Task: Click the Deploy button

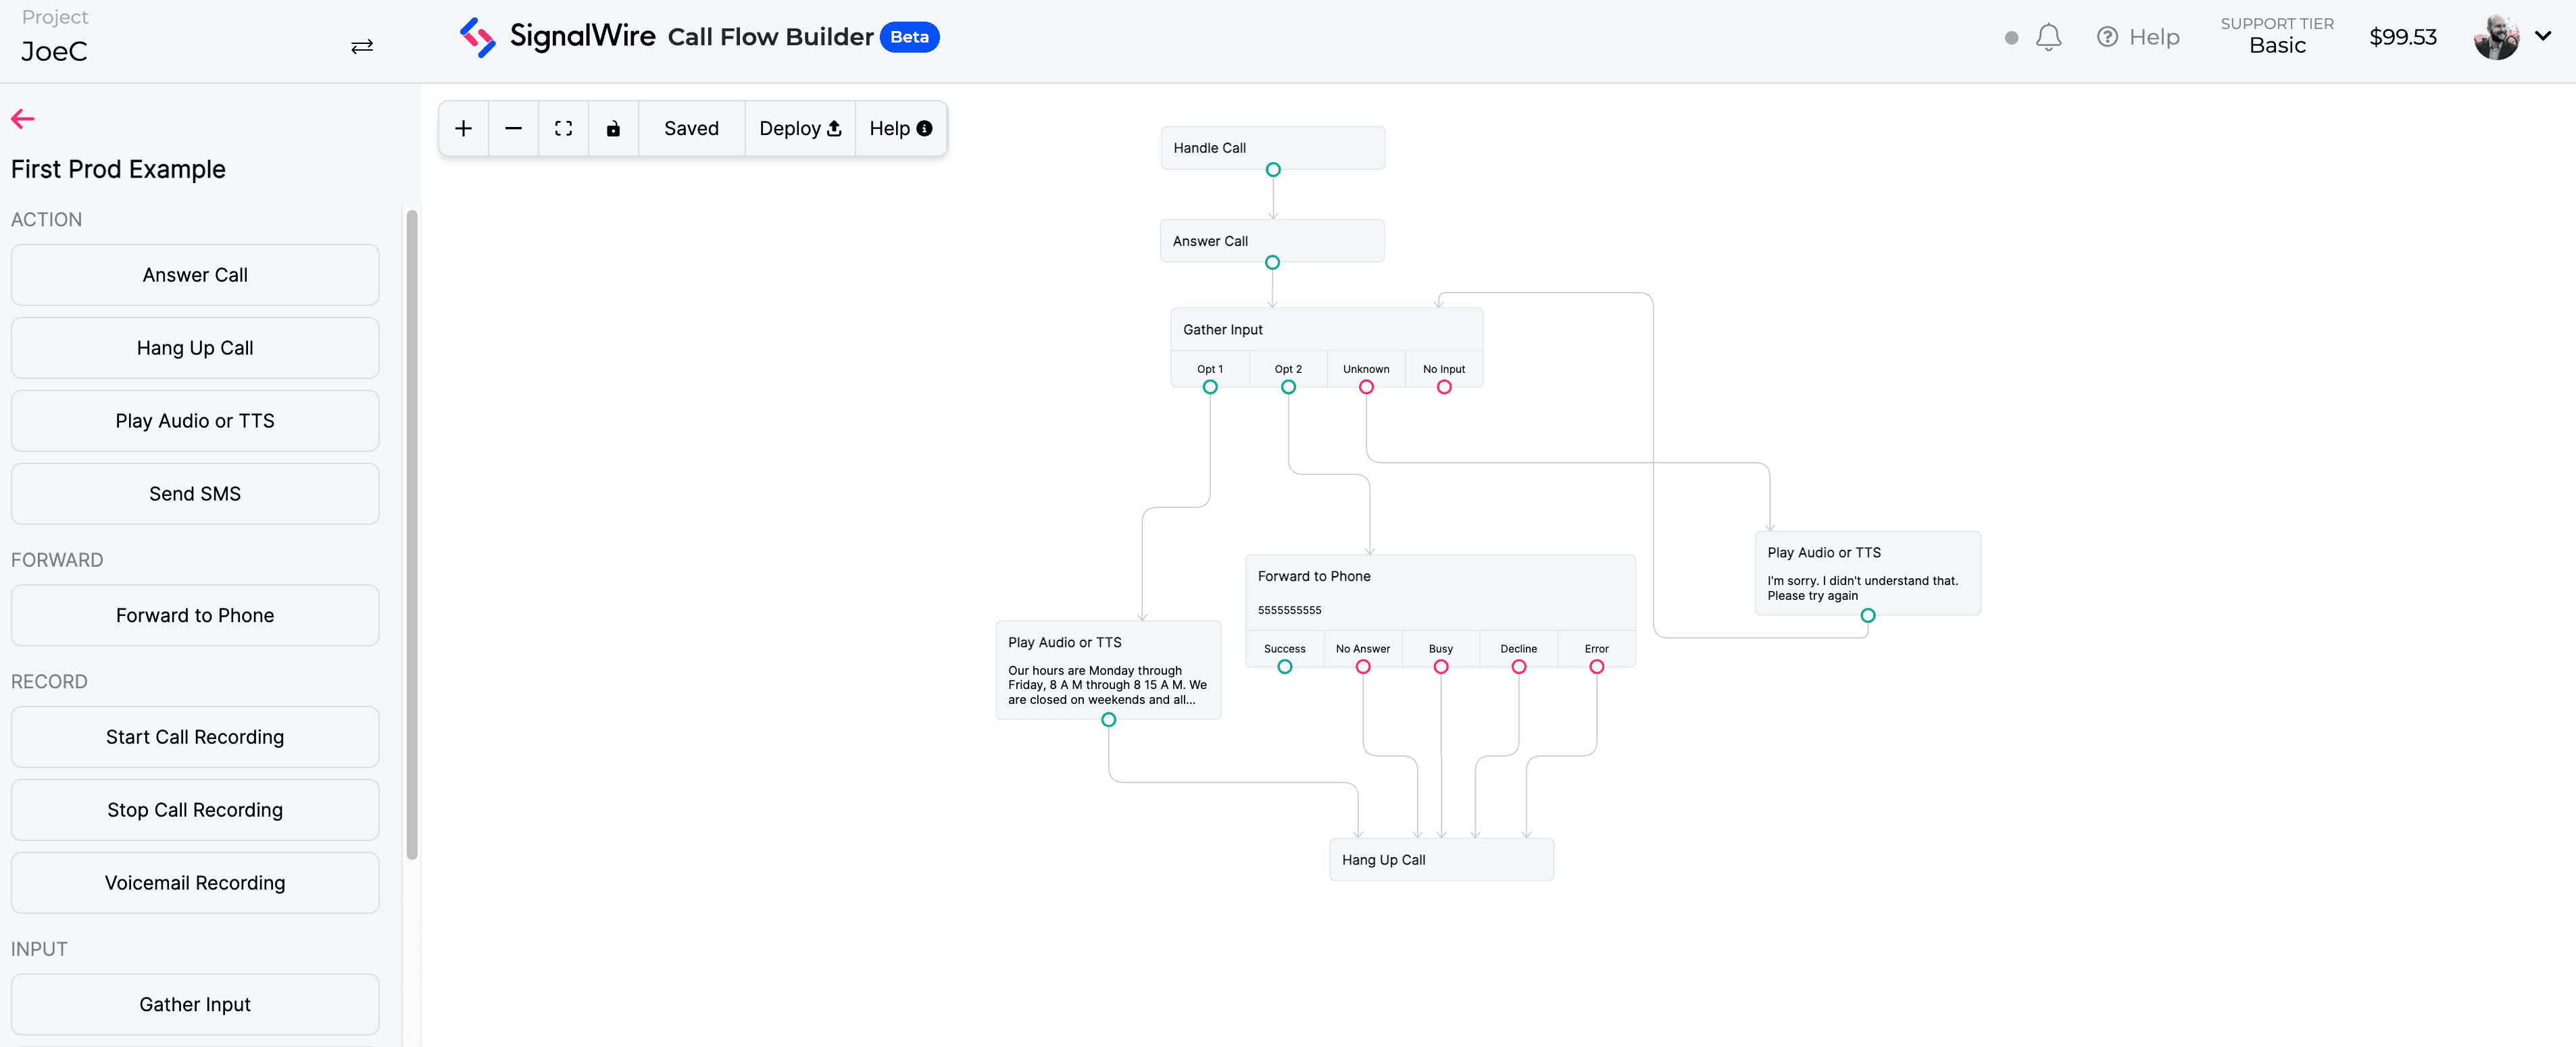Action: 800,128
